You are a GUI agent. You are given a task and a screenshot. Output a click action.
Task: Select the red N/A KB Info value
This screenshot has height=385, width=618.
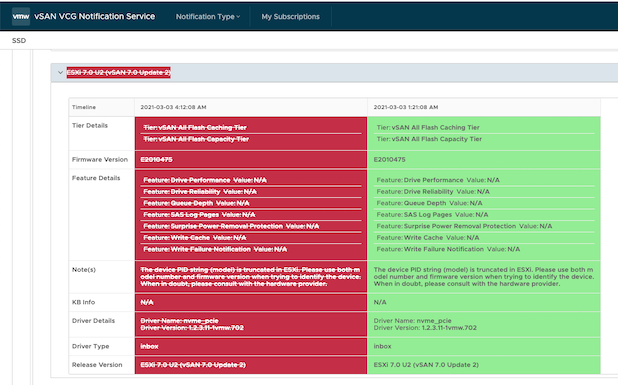click(147, 302)
